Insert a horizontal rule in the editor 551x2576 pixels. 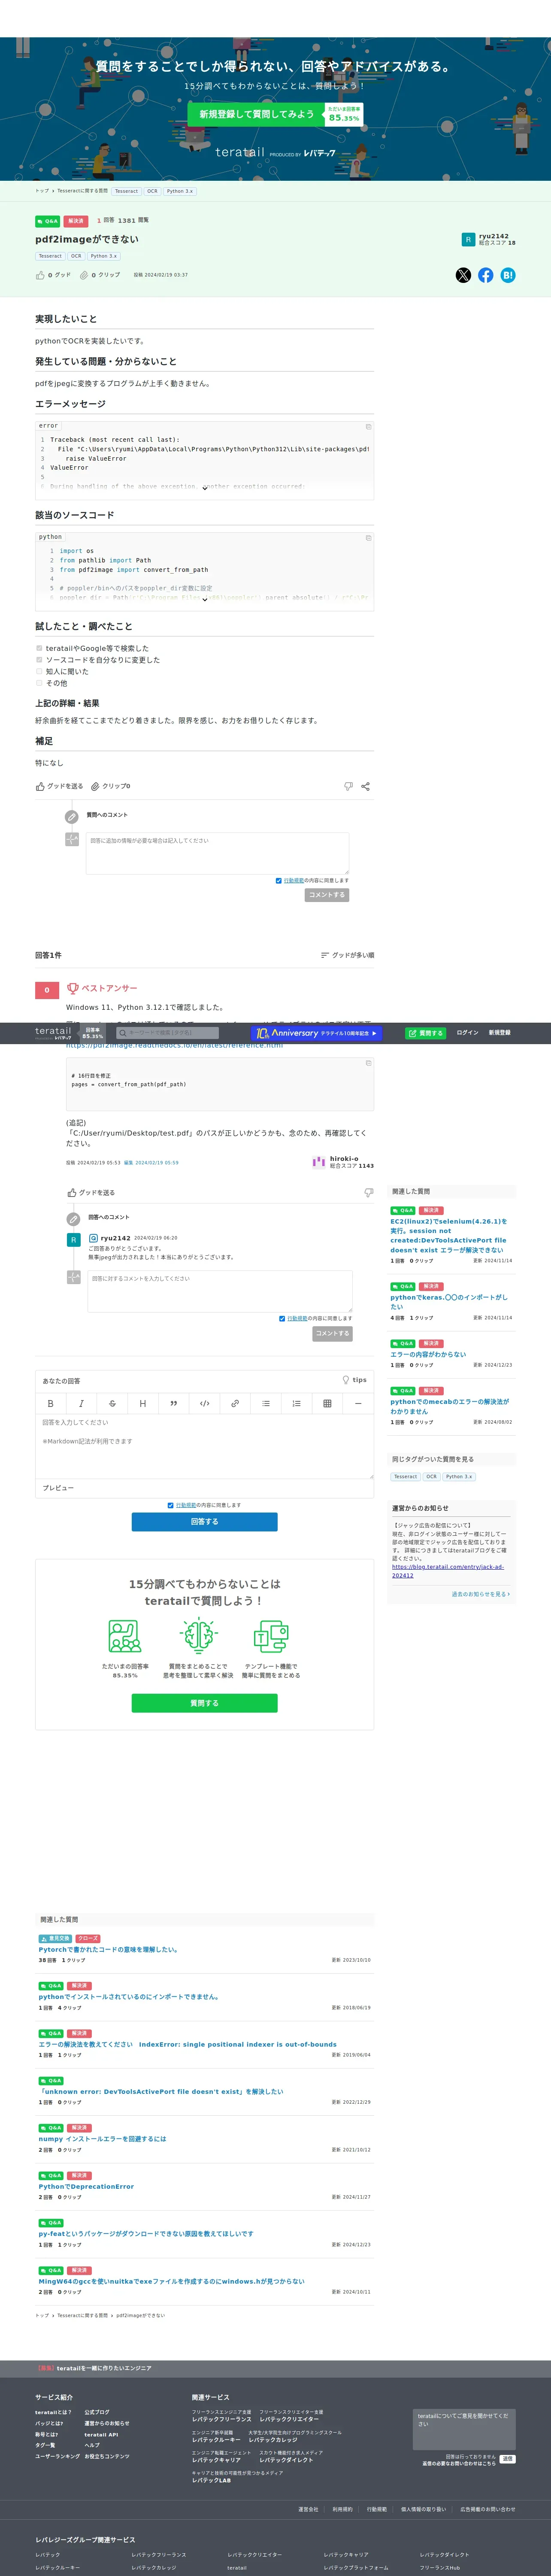tap(358, 1403)
